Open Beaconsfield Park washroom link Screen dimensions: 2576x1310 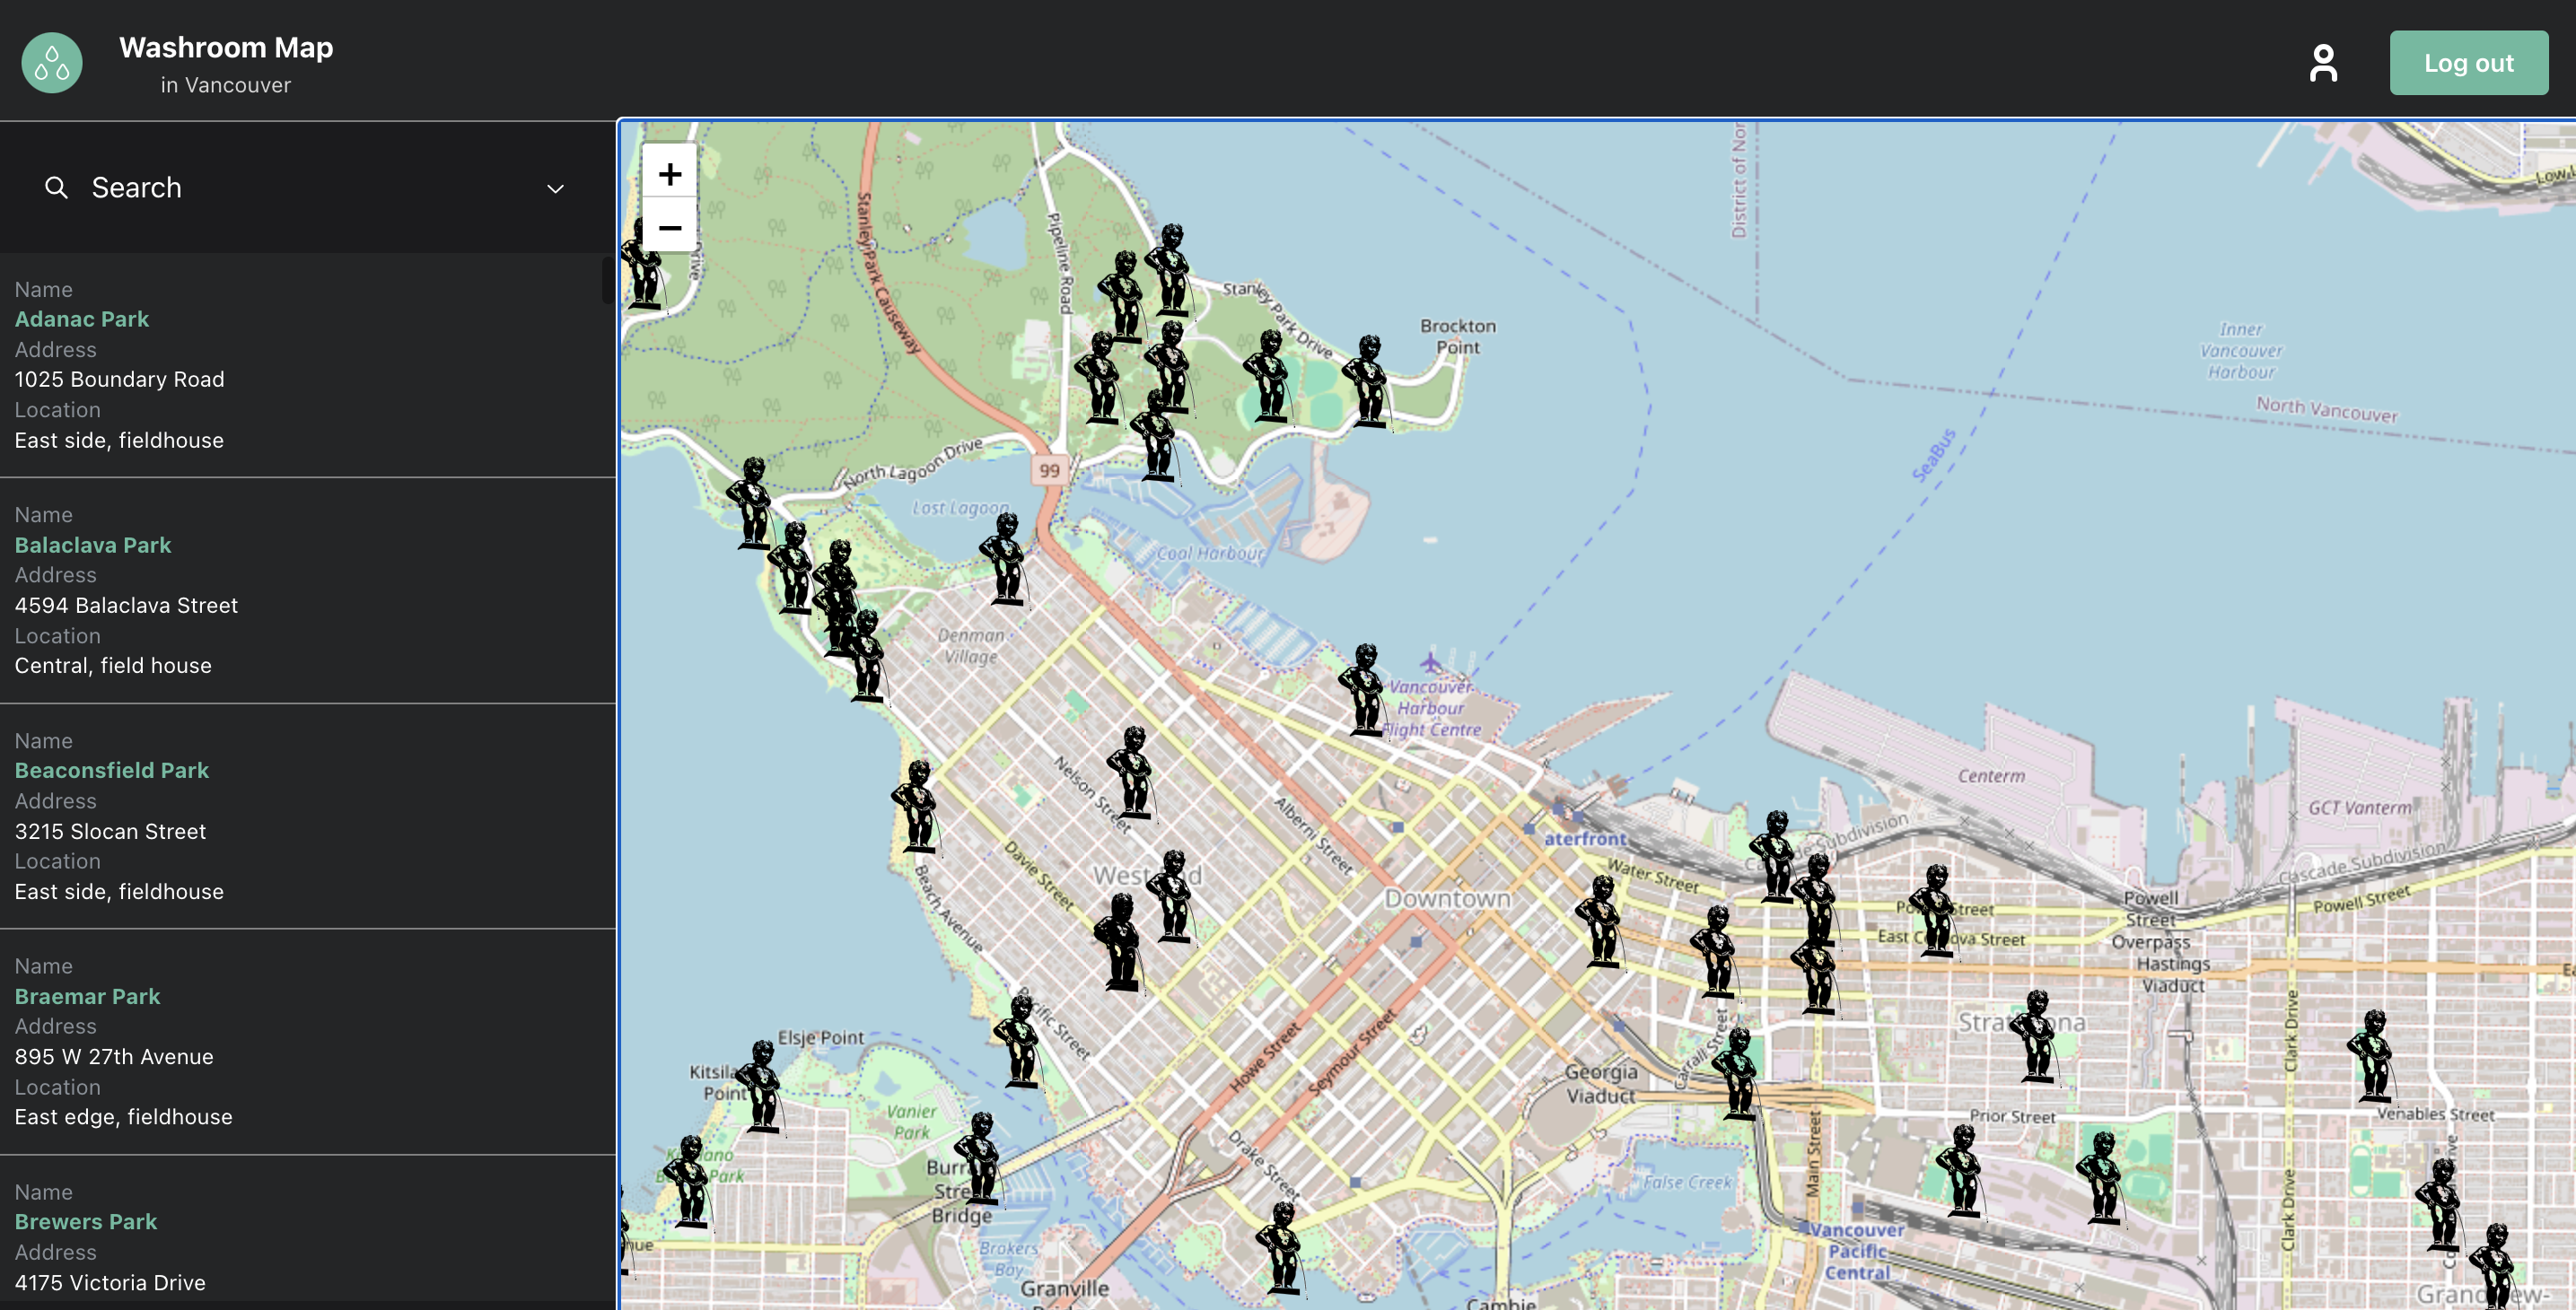point(112,770)
